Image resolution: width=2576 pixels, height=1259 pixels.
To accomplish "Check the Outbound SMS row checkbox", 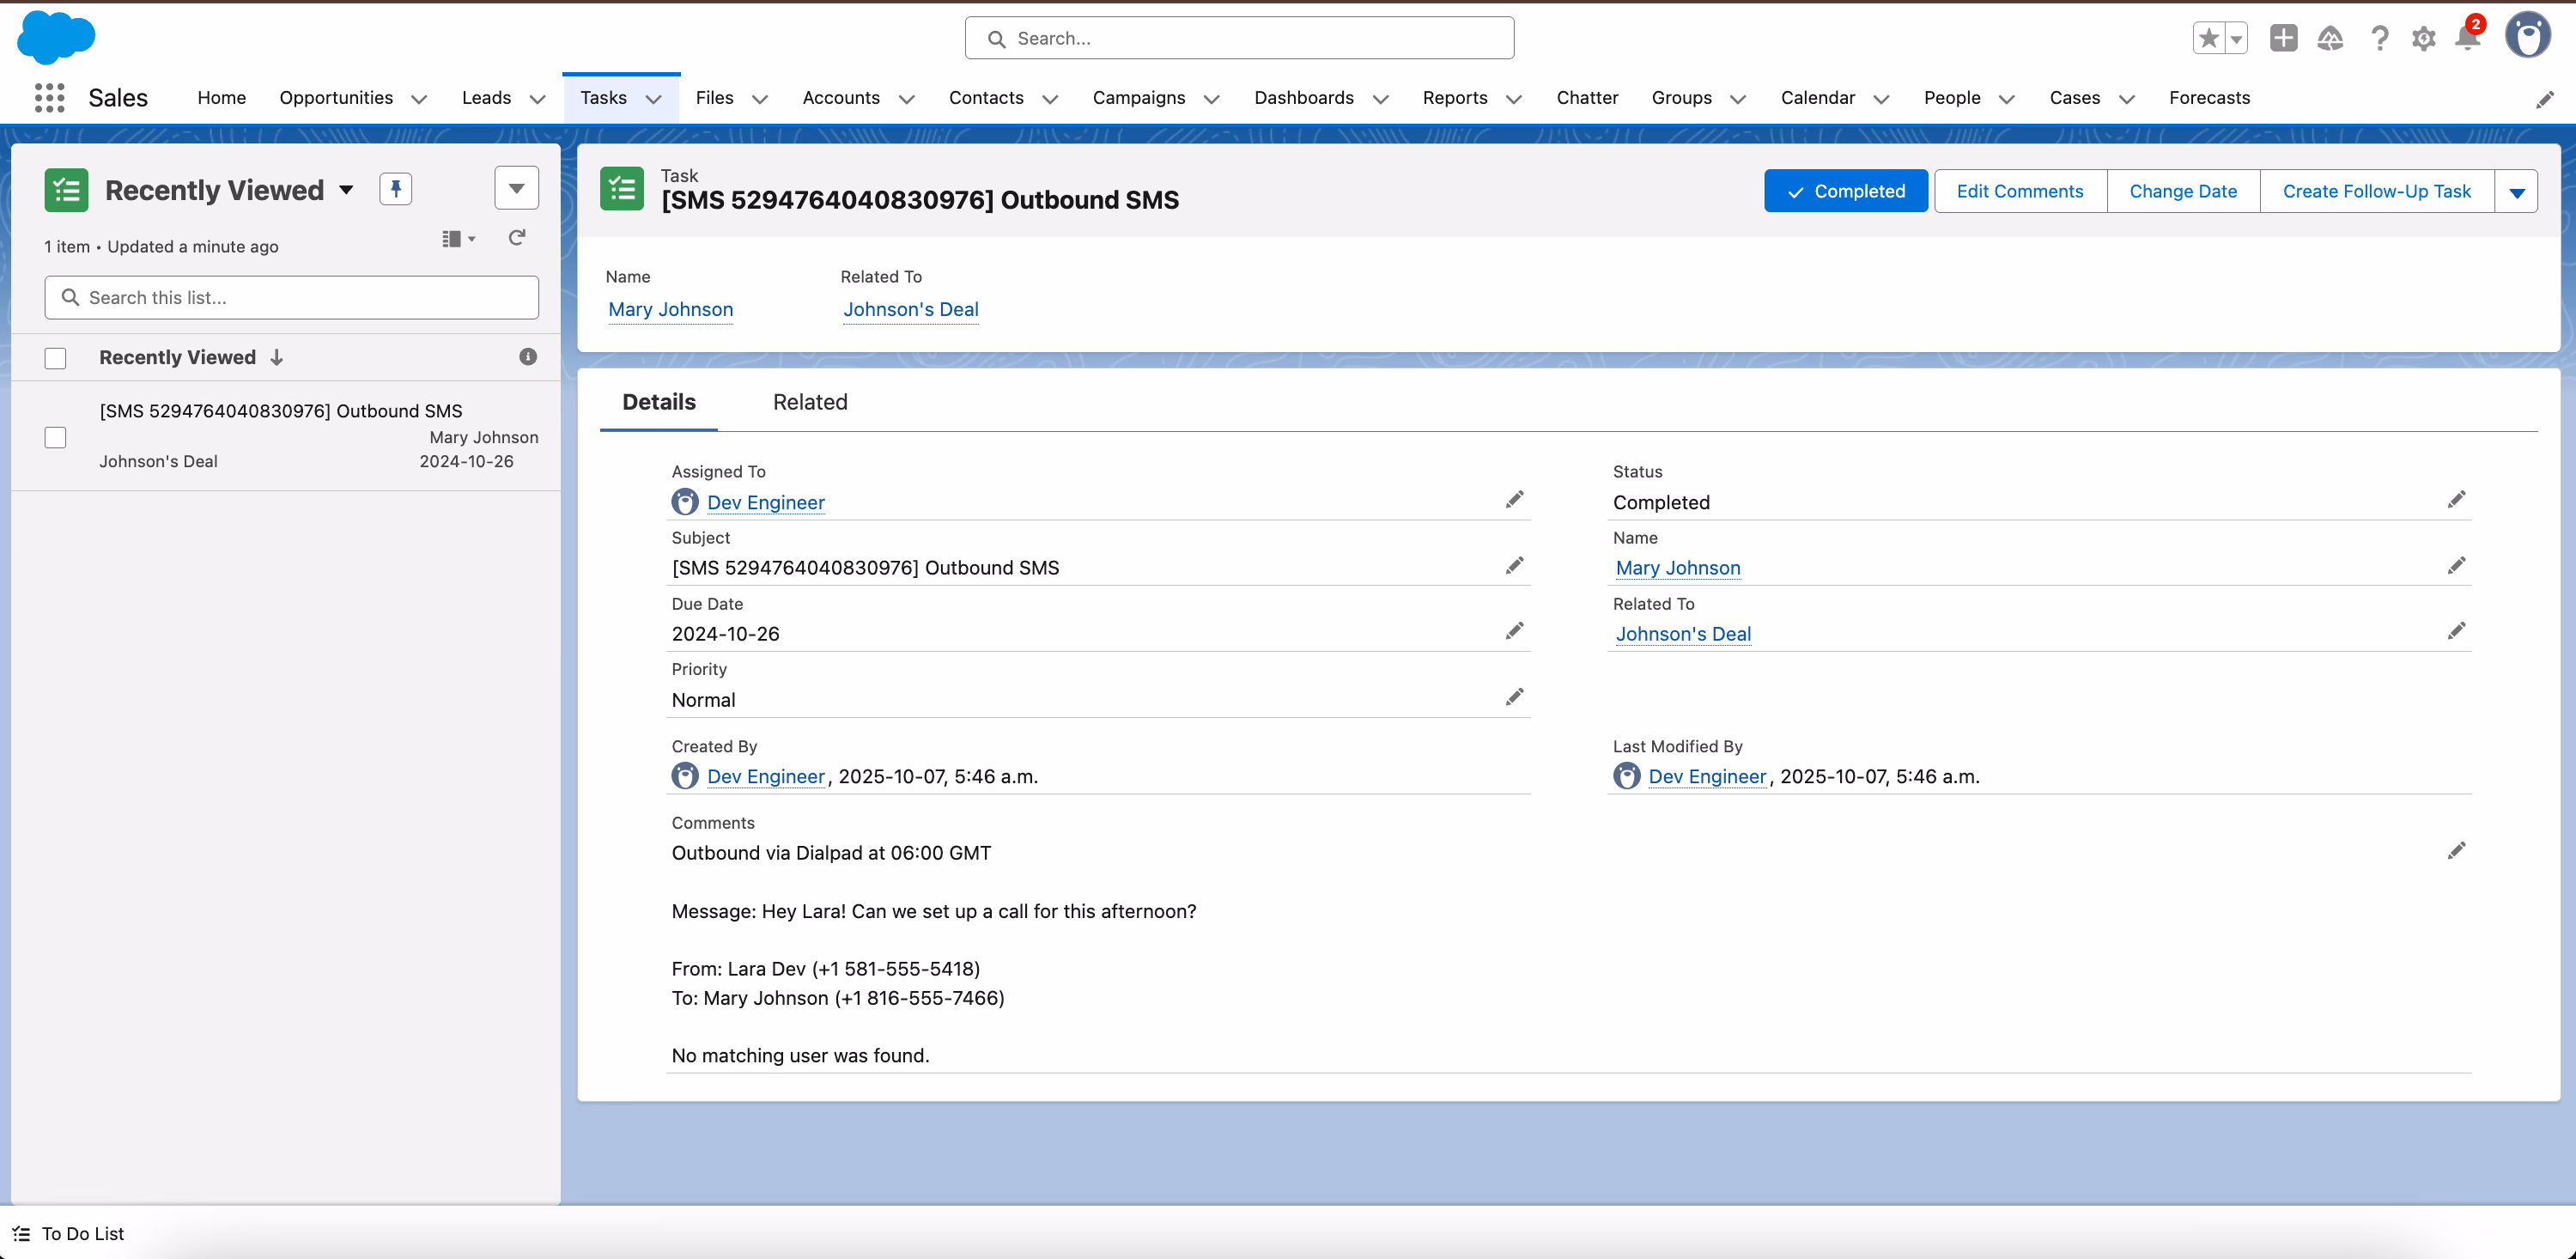I will point(55,437).
